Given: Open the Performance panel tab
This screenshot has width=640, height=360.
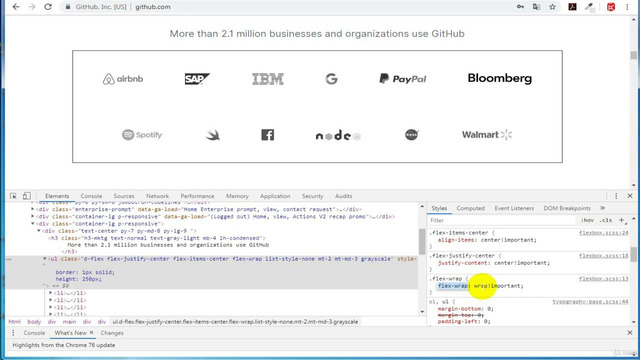Looking at the screenshot, I should (198, 196).
